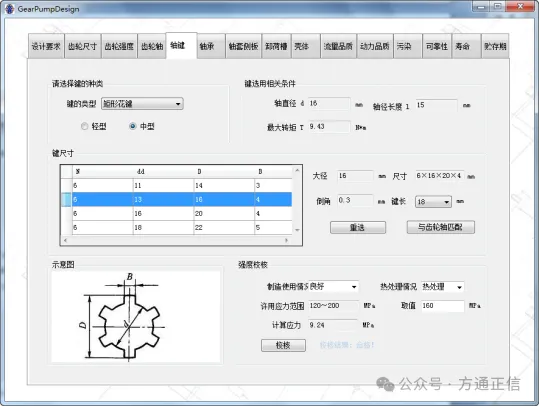
Task: Click the 校核 button
Action: coord(283,345)
